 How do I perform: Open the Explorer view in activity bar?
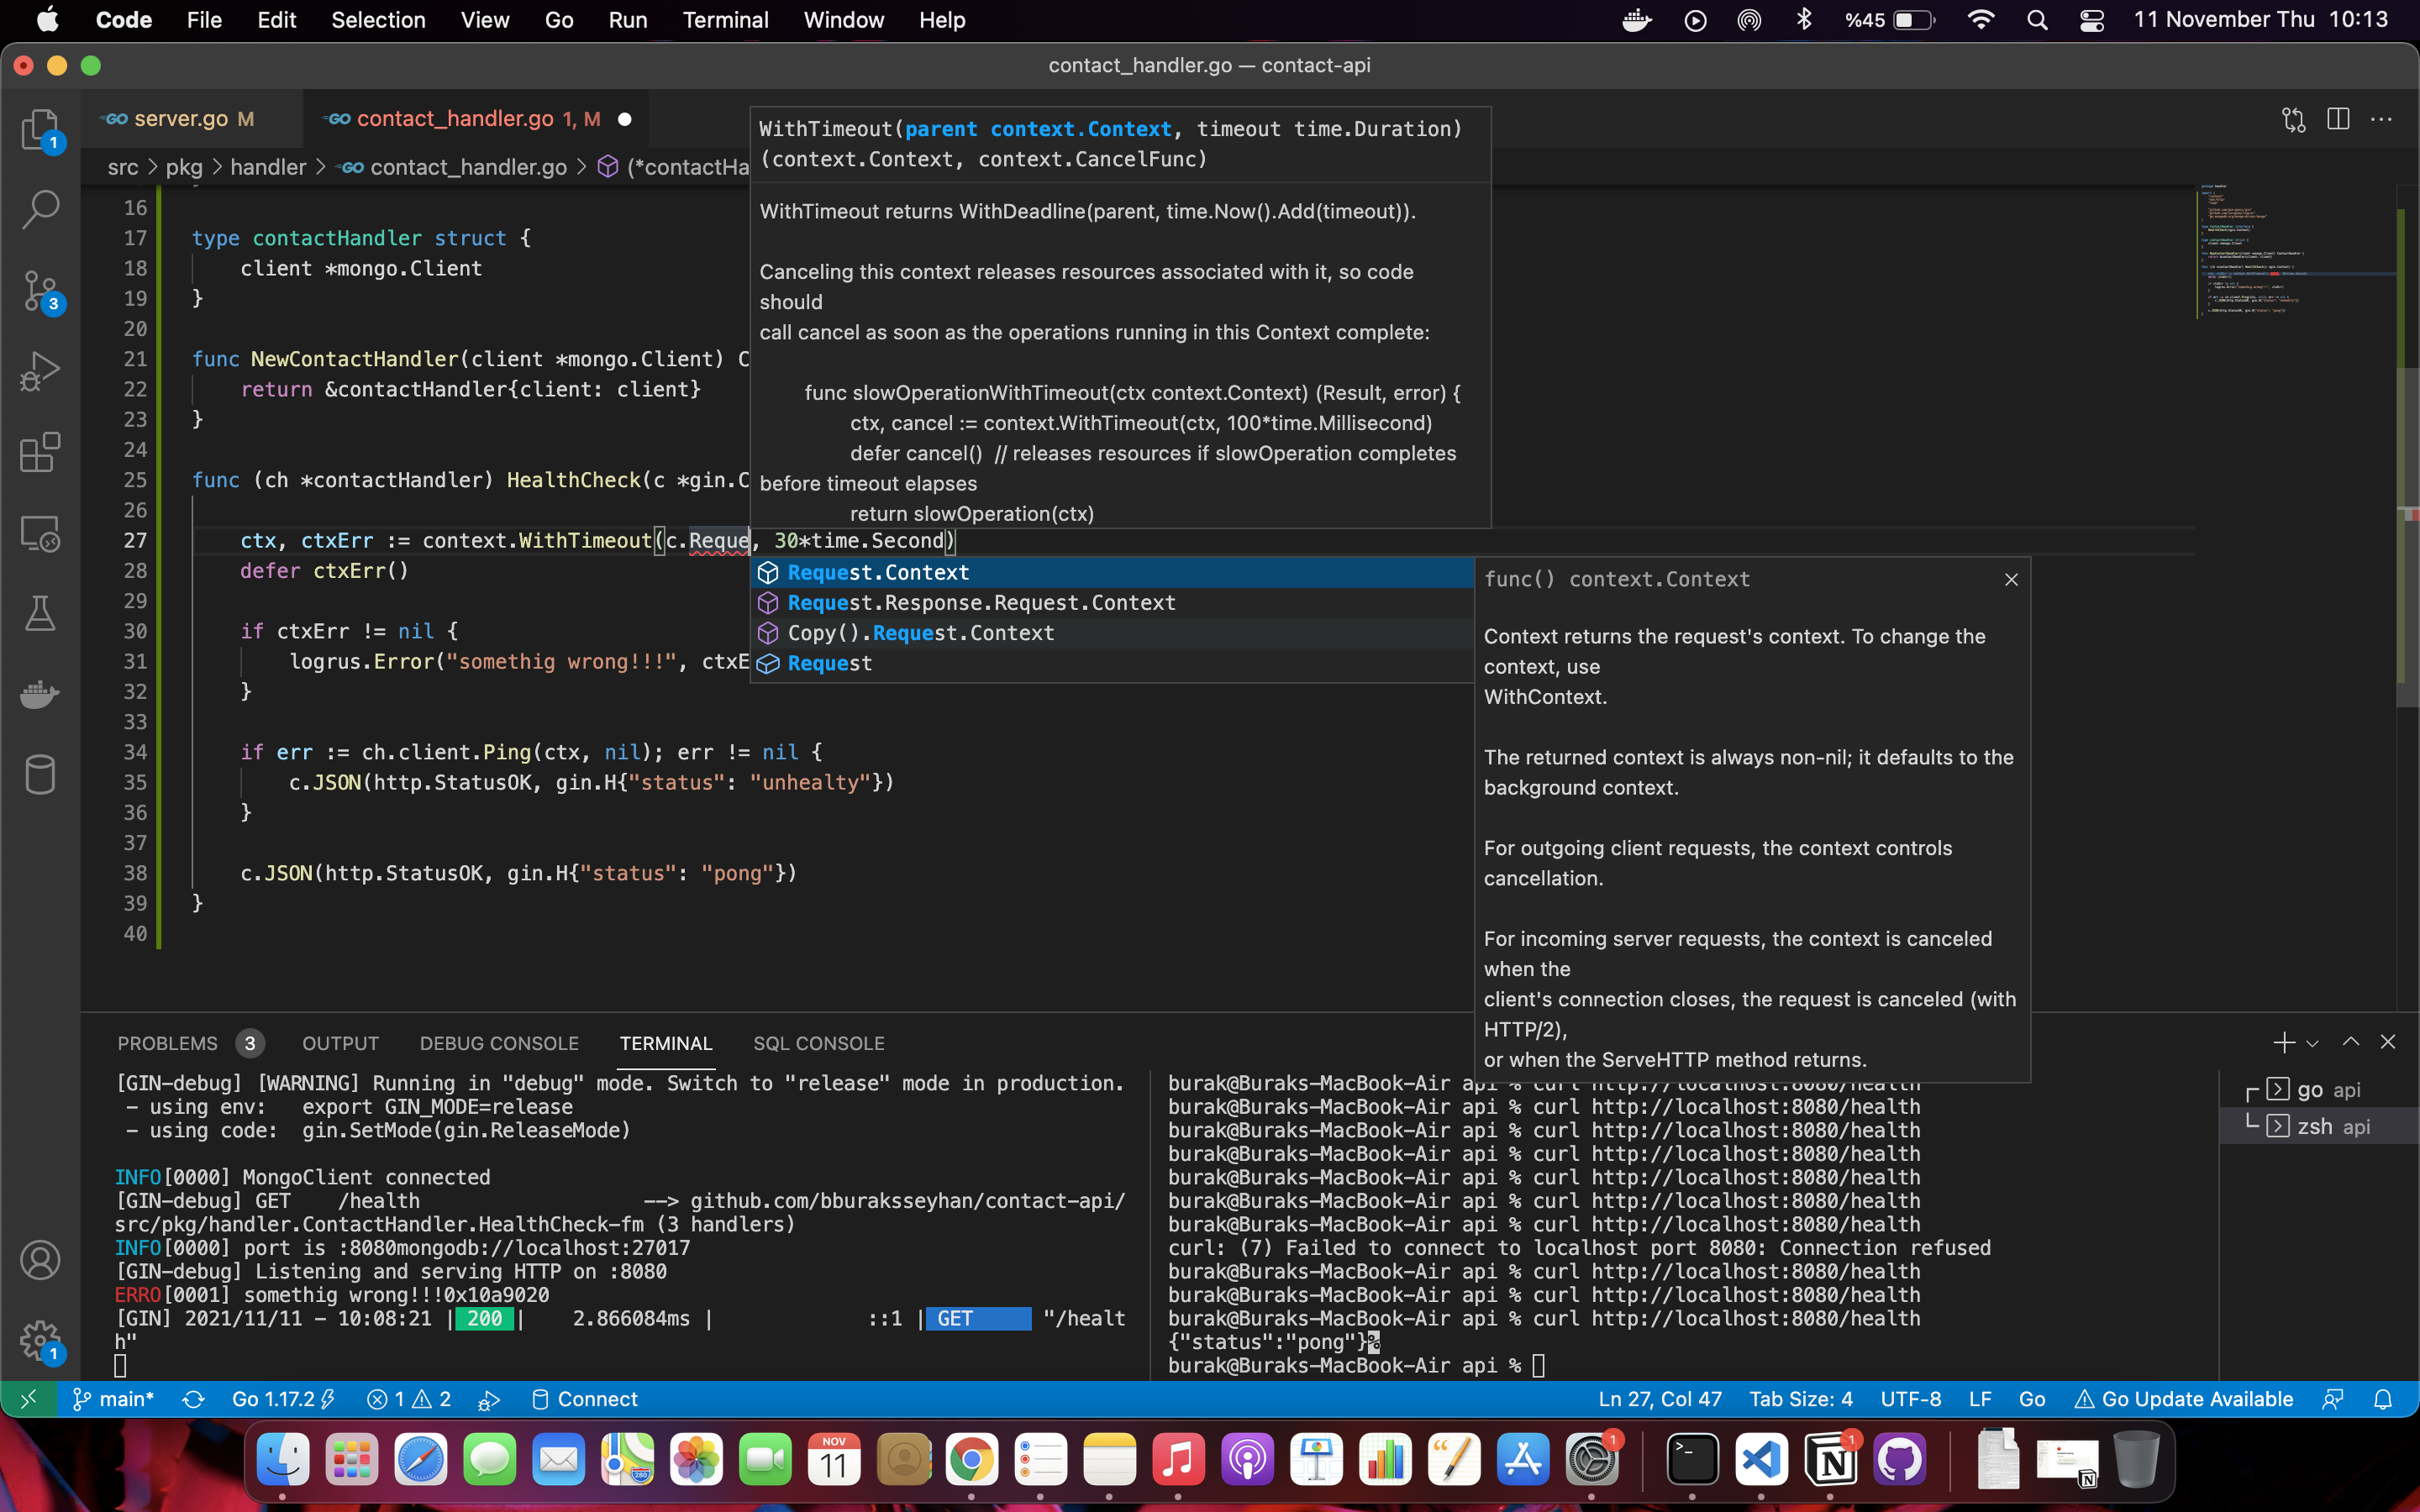[x=40, y=128]
